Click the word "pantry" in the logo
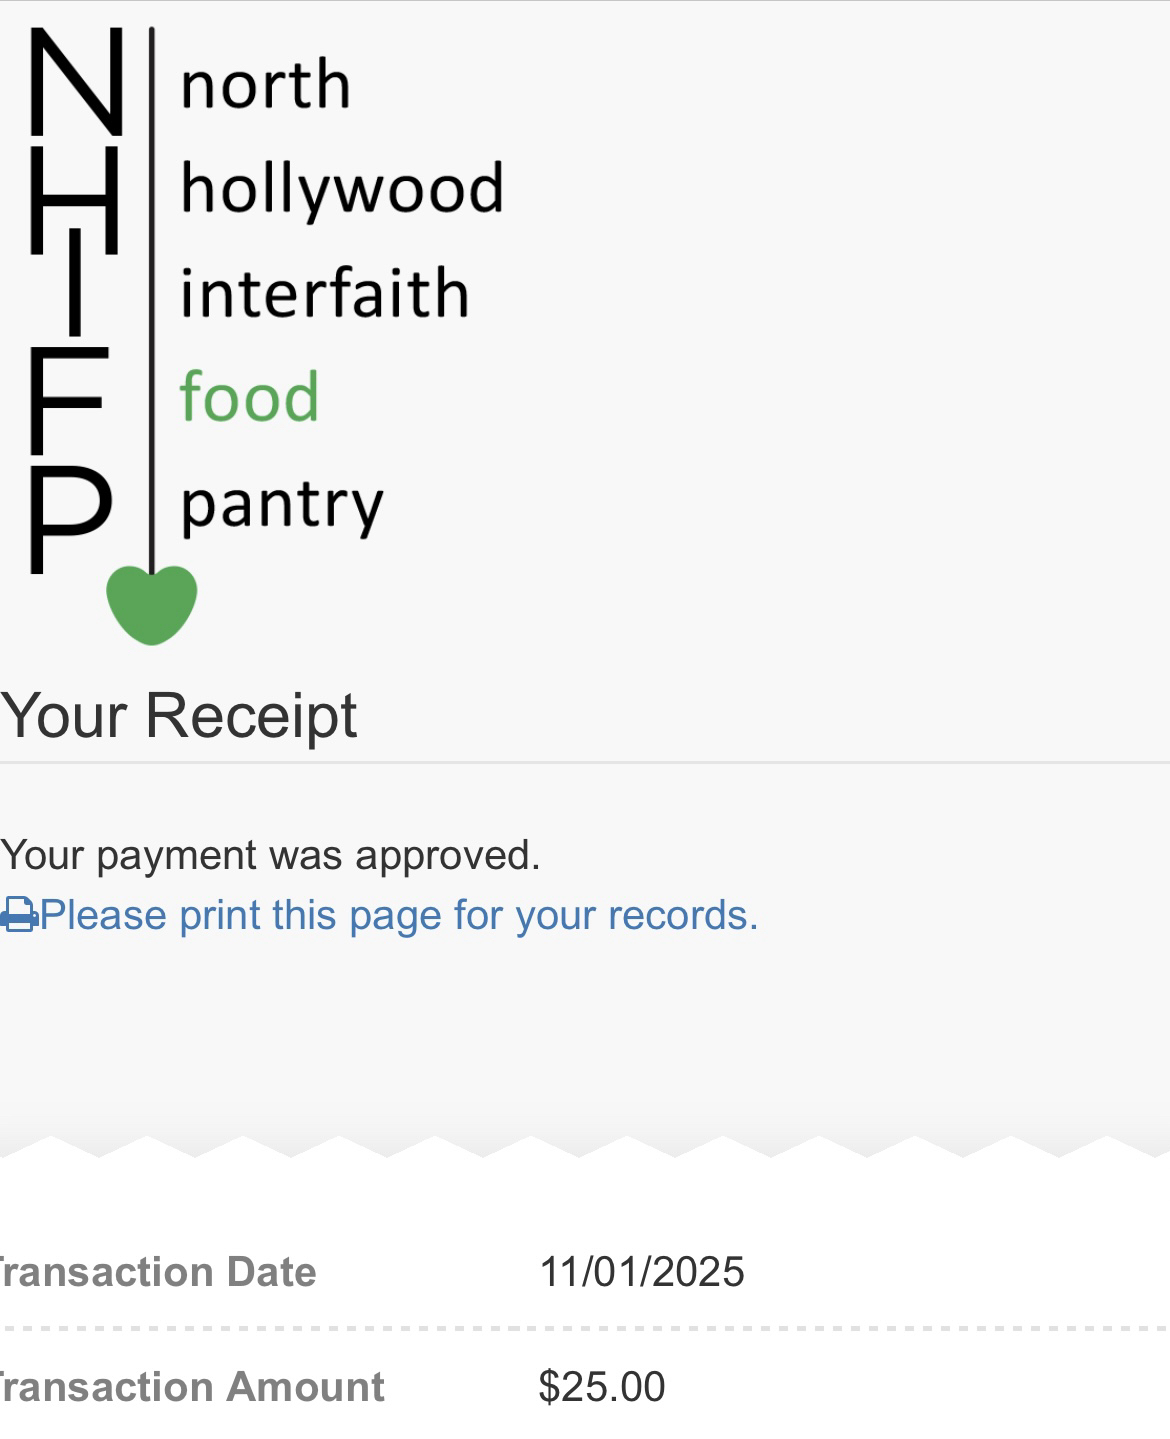This screenshot has width=1170, height=1439. click(282, 505)
